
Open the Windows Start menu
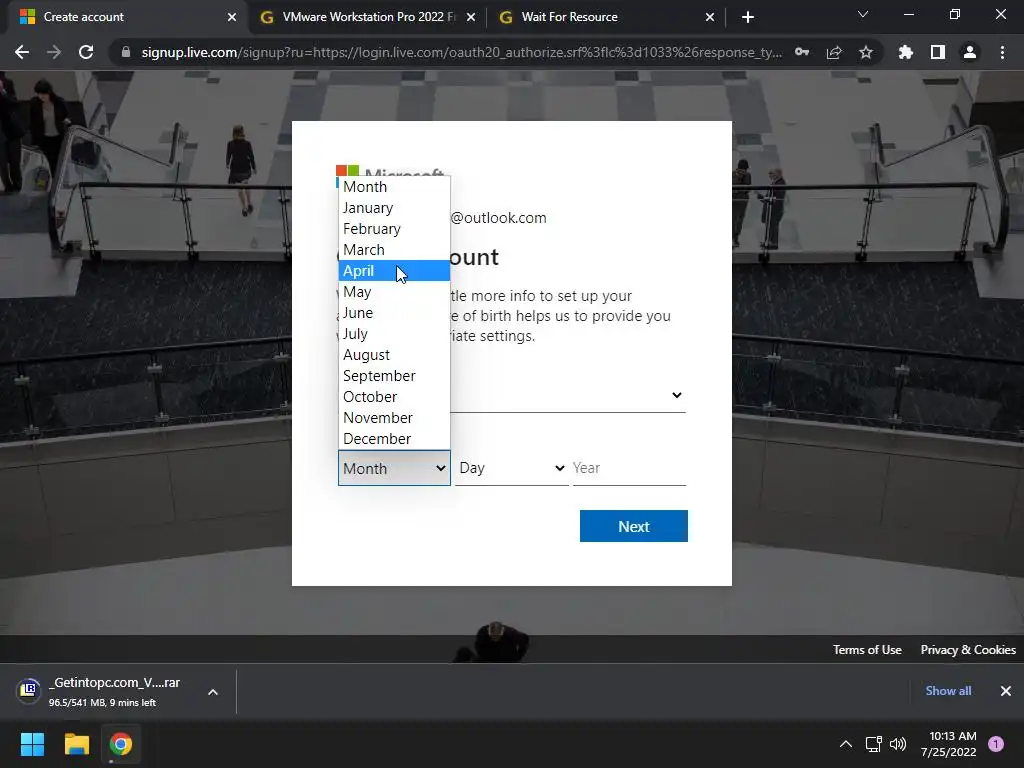(x=32, y=744)
